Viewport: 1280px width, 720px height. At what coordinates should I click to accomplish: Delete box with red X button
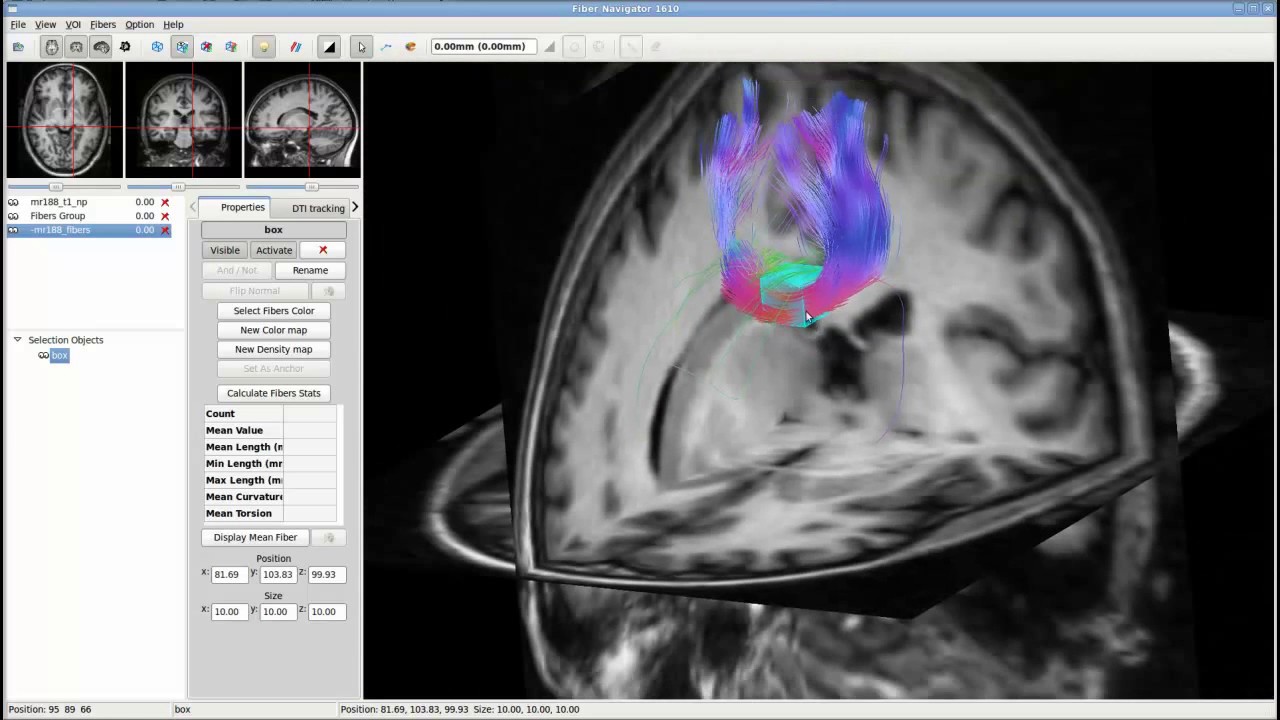tap(323, 250)
